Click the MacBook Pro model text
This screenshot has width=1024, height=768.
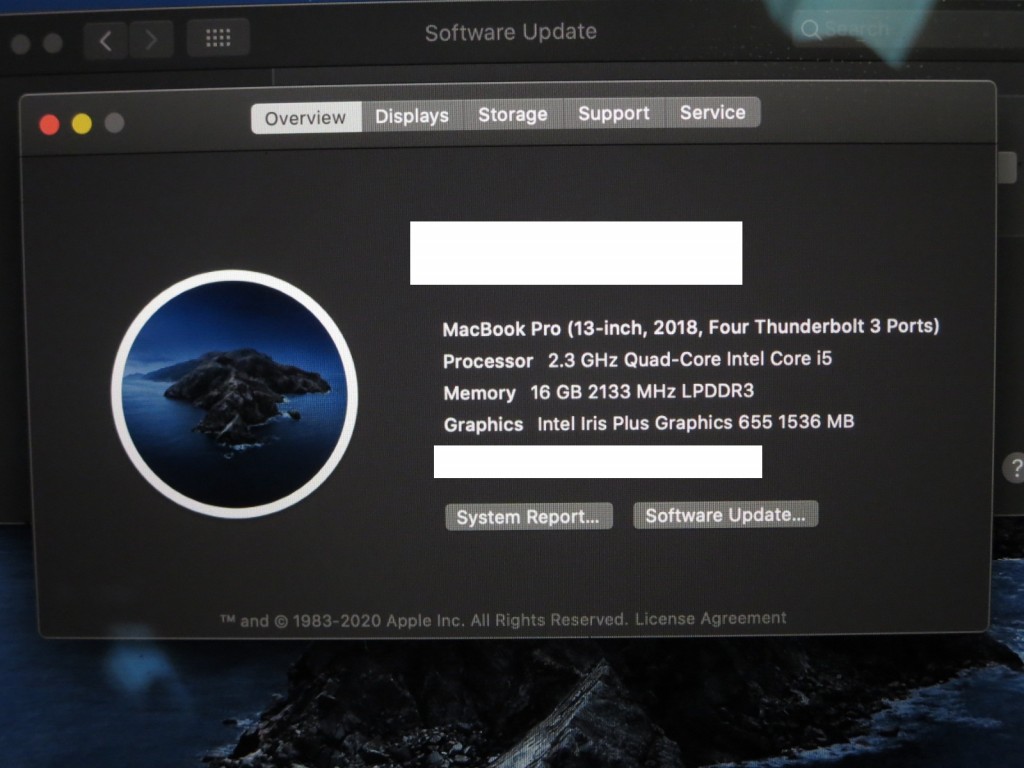point(691,327)
